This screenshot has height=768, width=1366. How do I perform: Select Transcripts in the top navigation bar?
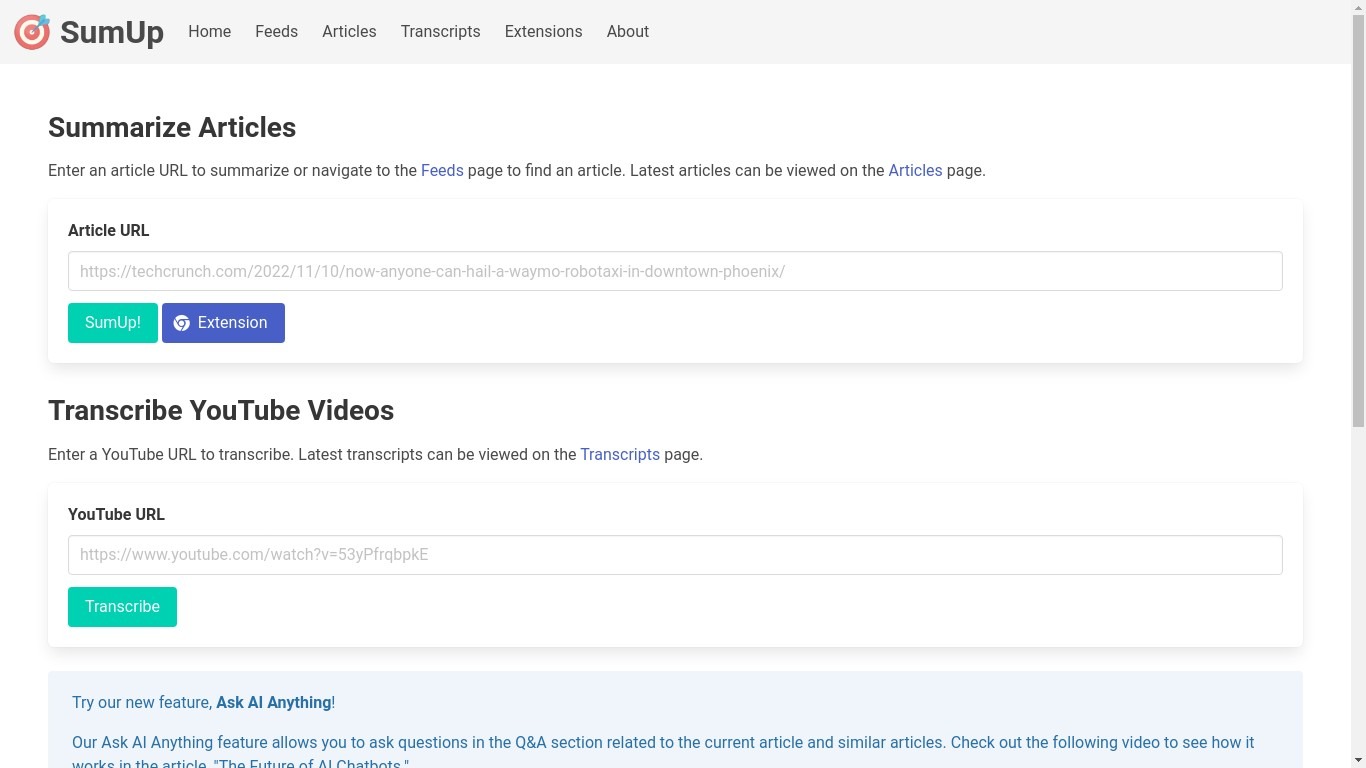coord(440,32)
